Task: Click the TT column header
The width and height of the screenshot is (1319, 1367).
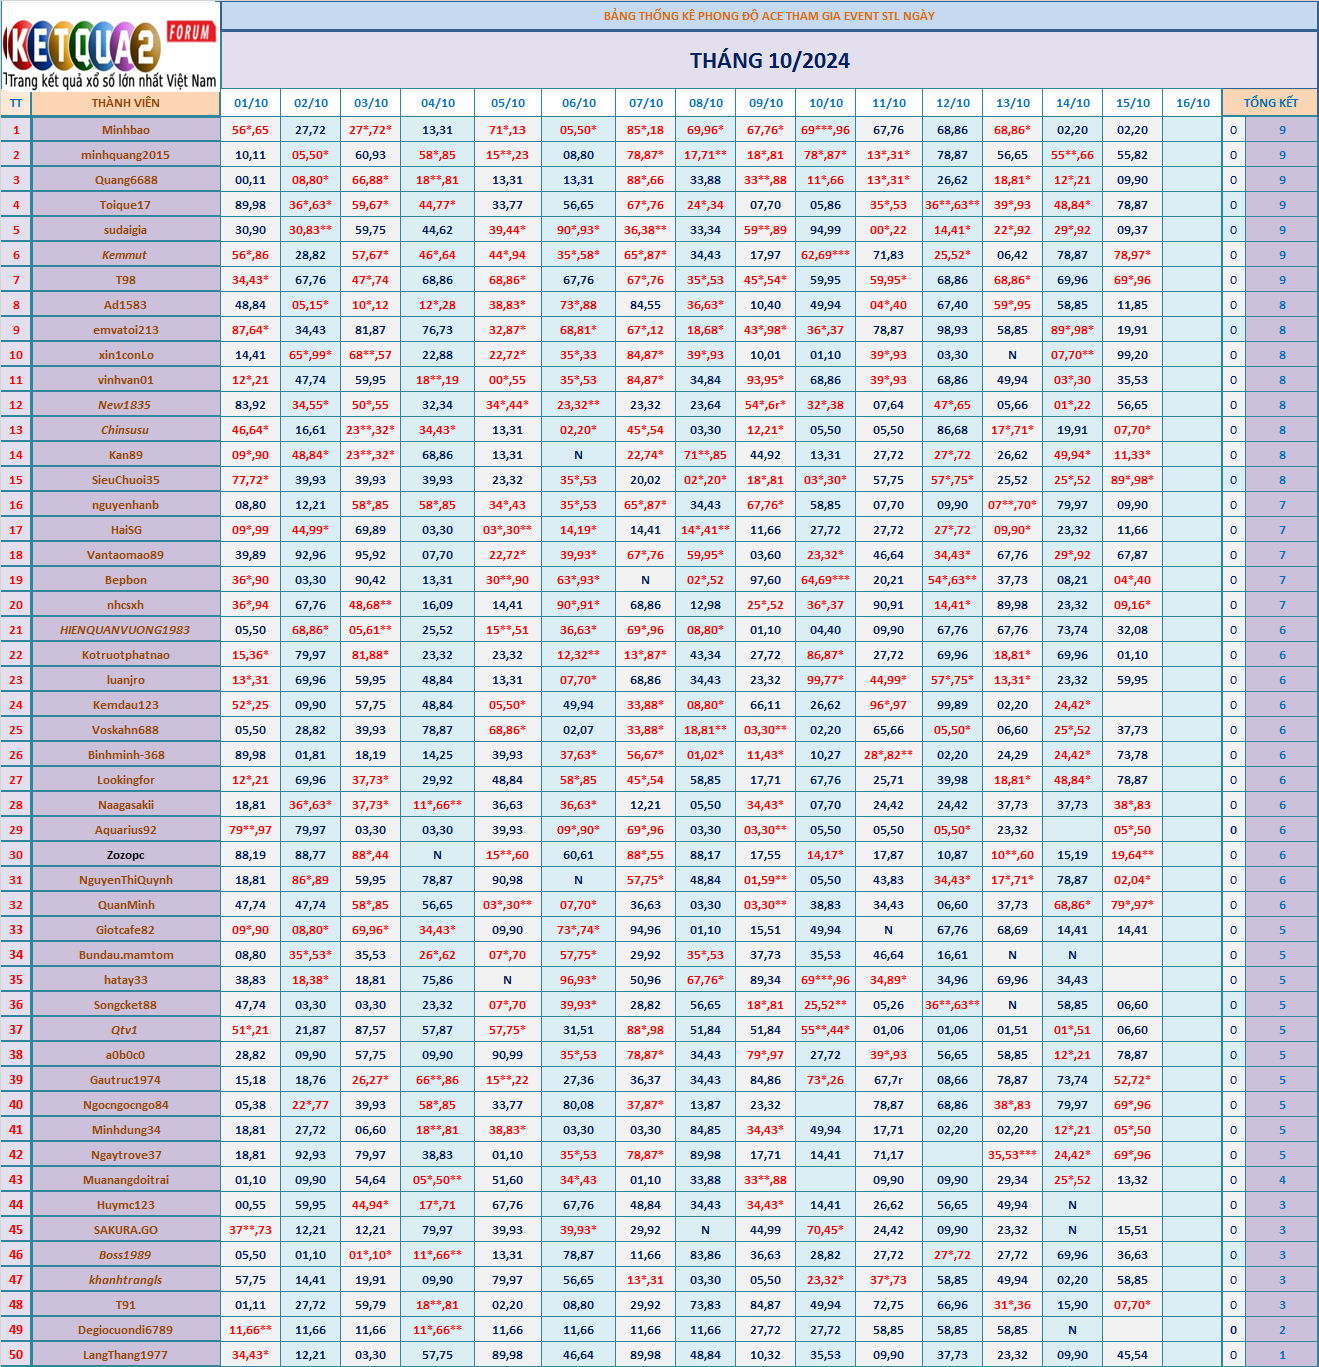Action: pos(16,103)
